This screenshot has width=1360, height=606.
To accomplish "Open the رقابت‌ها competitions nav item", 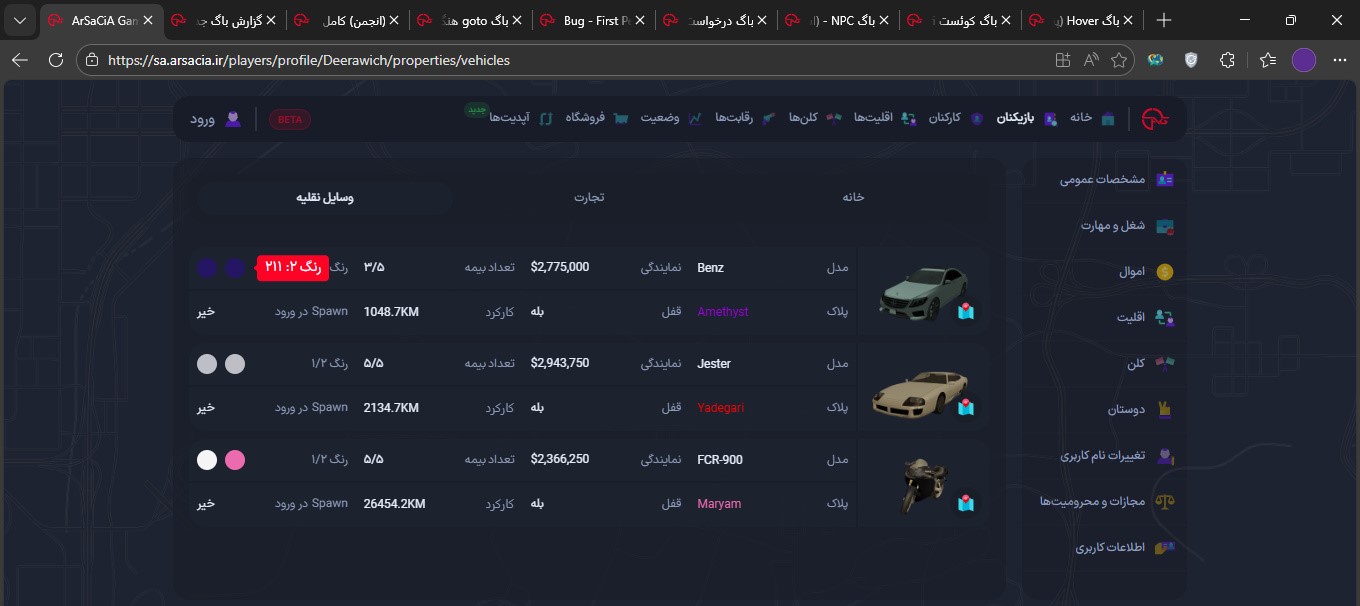I will 745,118.
